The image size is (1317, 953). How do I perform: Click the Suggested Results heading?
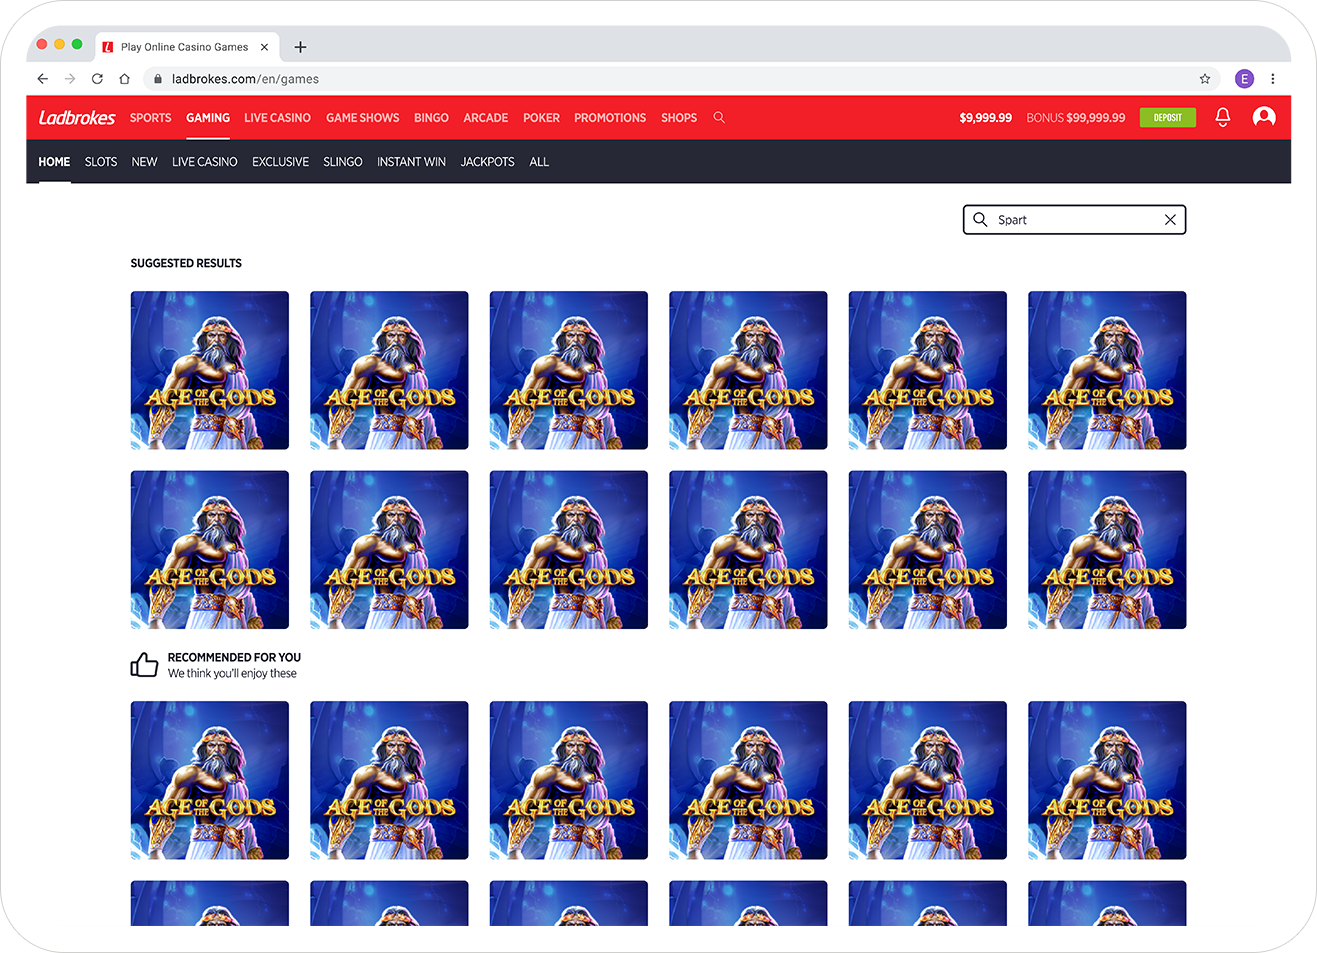(186, 264)
